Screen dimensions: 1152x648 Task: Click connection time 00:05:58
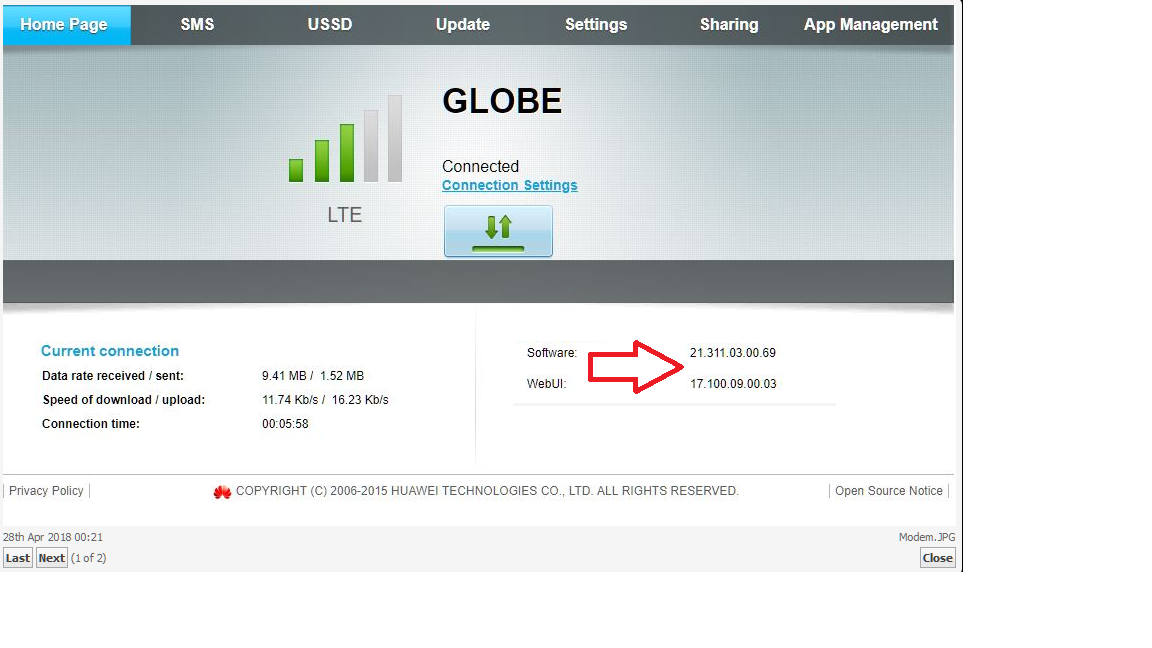(x=285, y=424)
